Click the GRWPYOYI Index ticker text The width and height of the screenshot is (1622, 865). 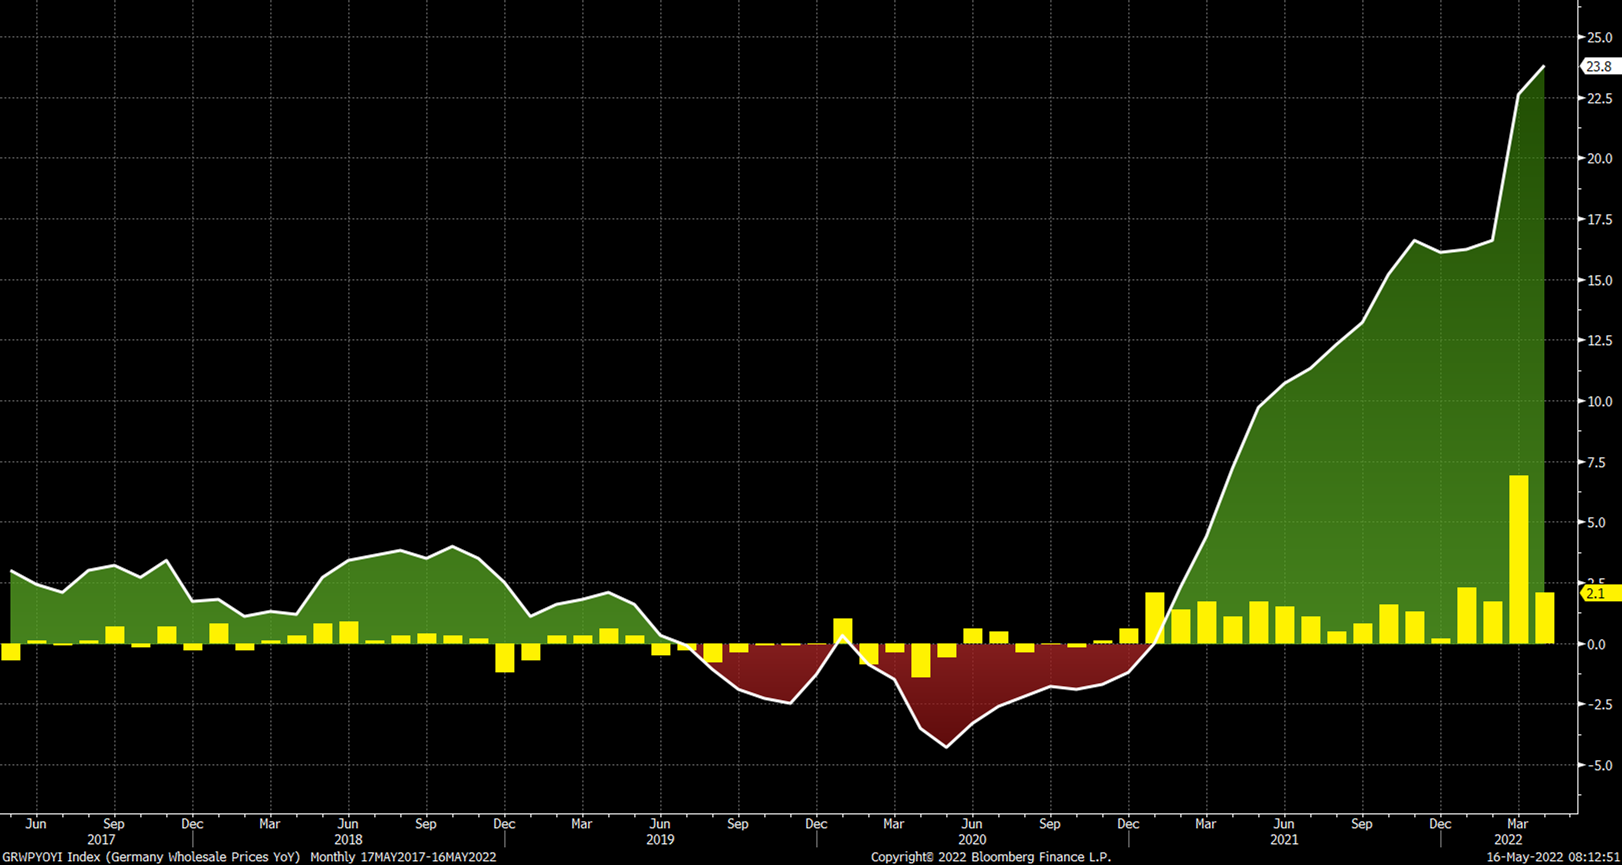click(50, 857)
